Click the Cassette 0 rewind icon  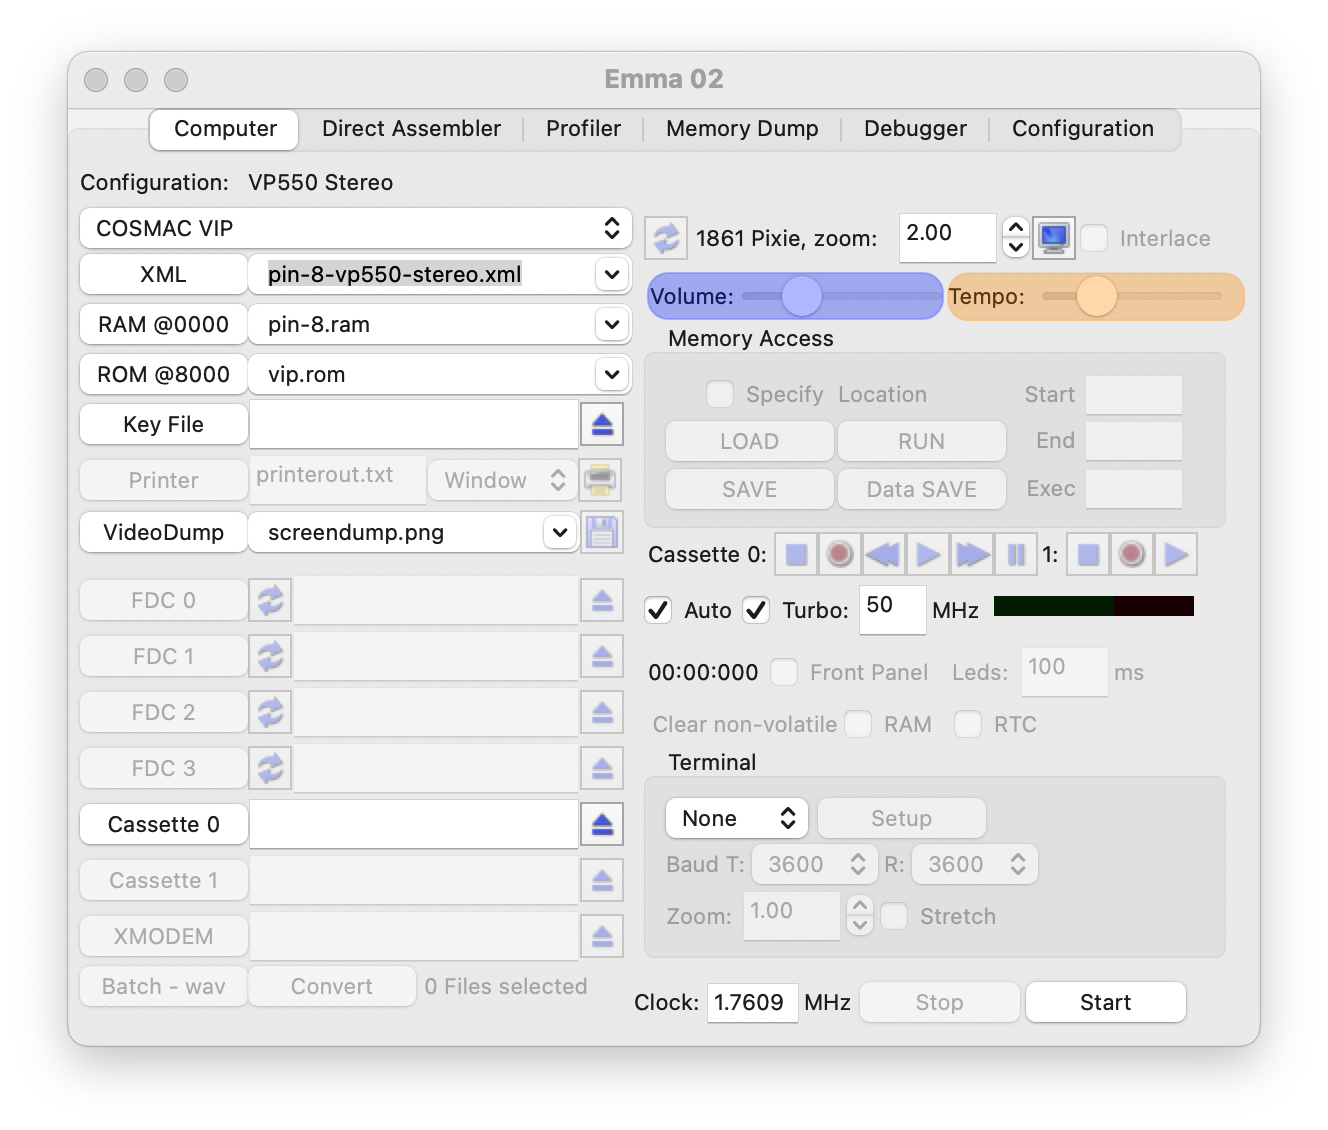[x=882, y=554]
